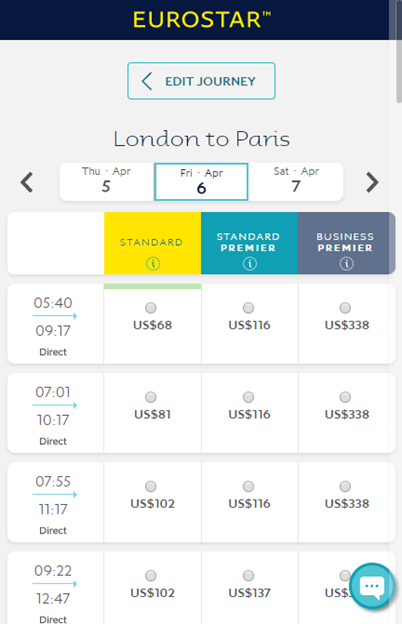Click the Eurostar logo in header
Screen dimensions: 402x624
coord(201,20)
